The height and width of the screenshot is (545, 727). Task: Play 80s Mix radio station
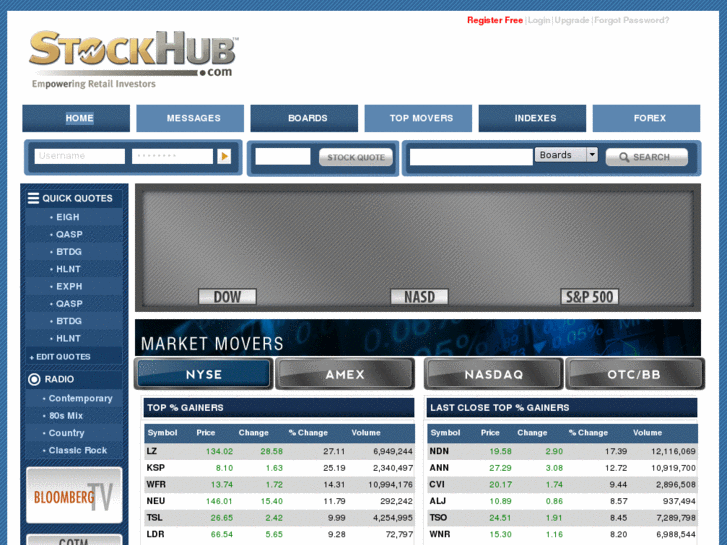(x=66, y=416)
